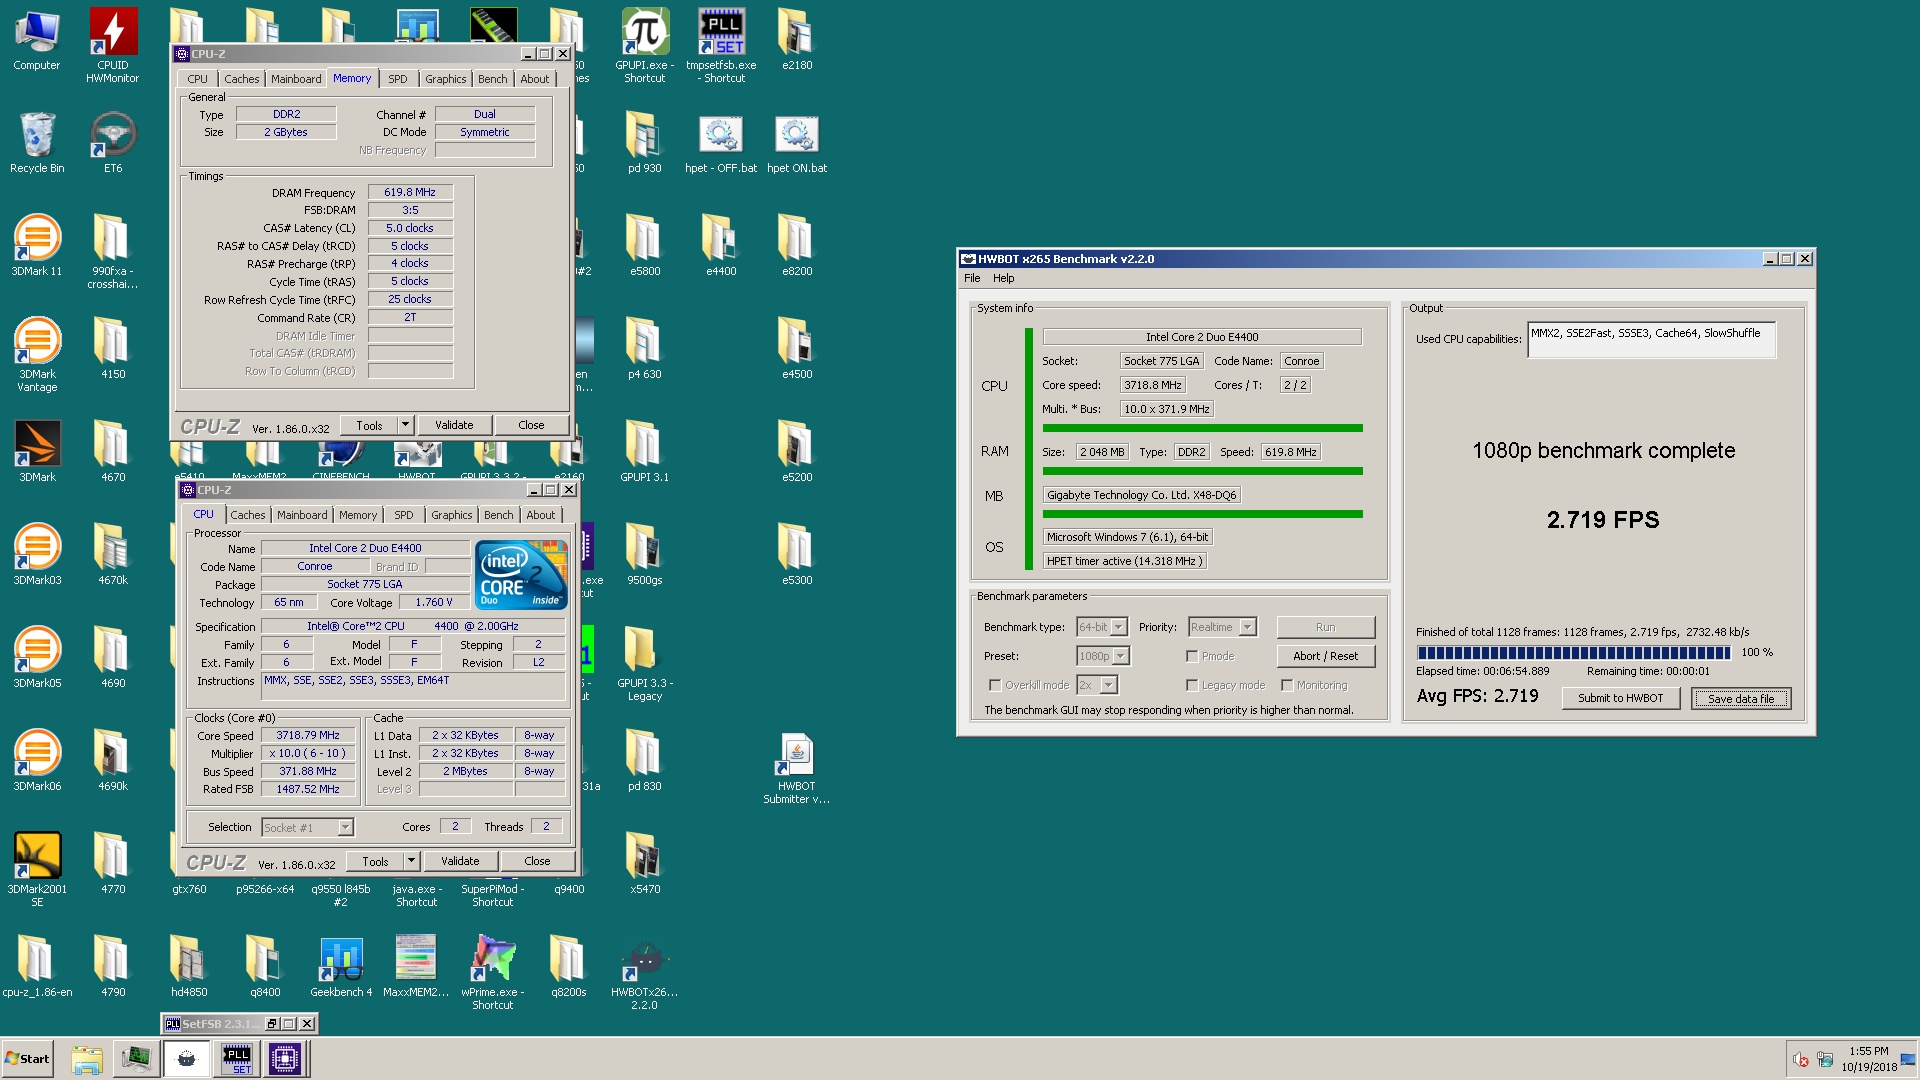This screenshot has height=1080, width=1920.
Task: Open the pd 930 folder
Action: [x=645, y=142]
